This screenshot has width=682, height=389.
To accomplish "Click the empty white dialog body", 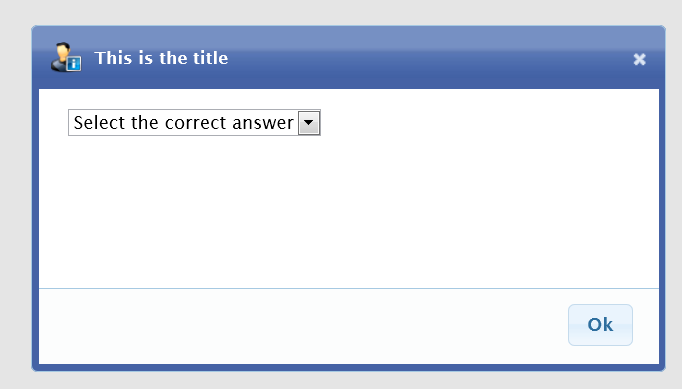I will click(x=349, y=209).
